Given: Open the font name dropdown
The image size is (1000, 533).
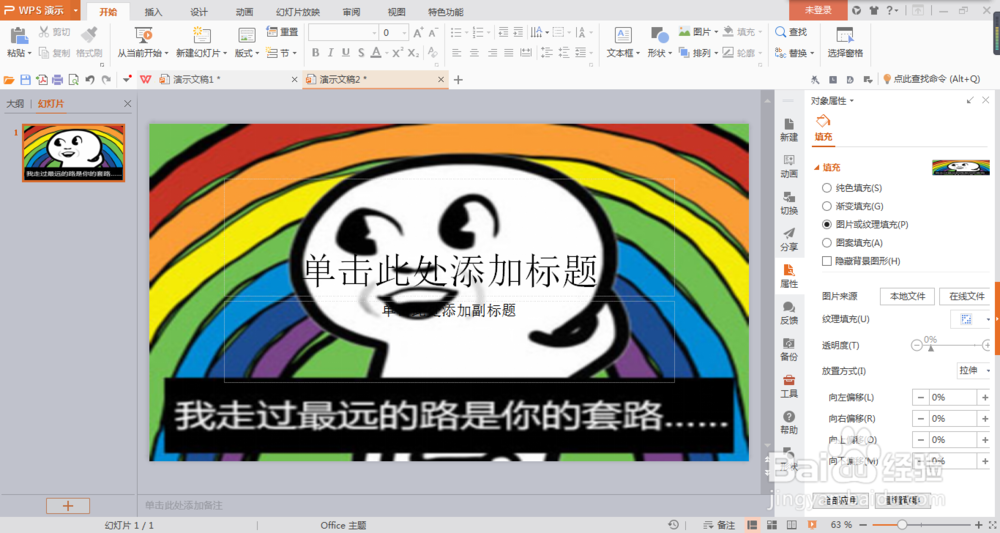Looking at the screenshot, I should click(374, 33).
